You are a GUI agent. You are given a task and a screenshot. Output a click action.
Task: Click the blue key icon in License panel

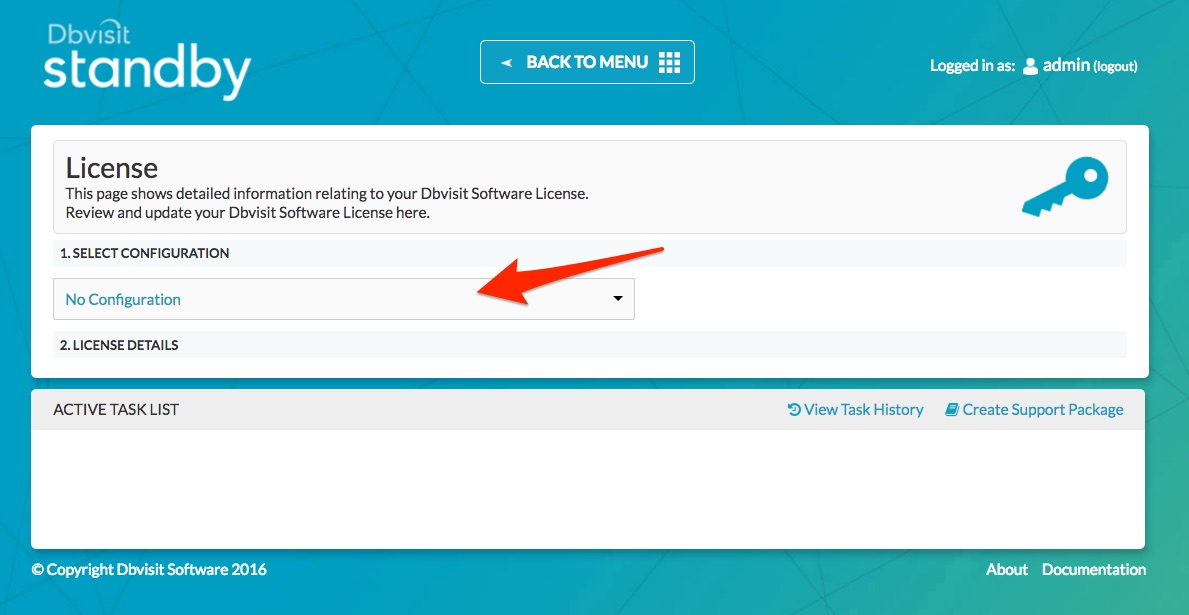click(1065, 186)
